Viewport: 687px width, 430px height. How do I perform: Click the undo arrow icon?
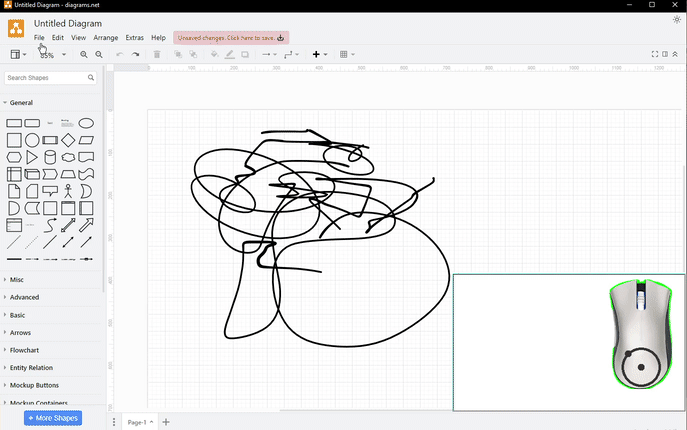[x=120, y=54]
